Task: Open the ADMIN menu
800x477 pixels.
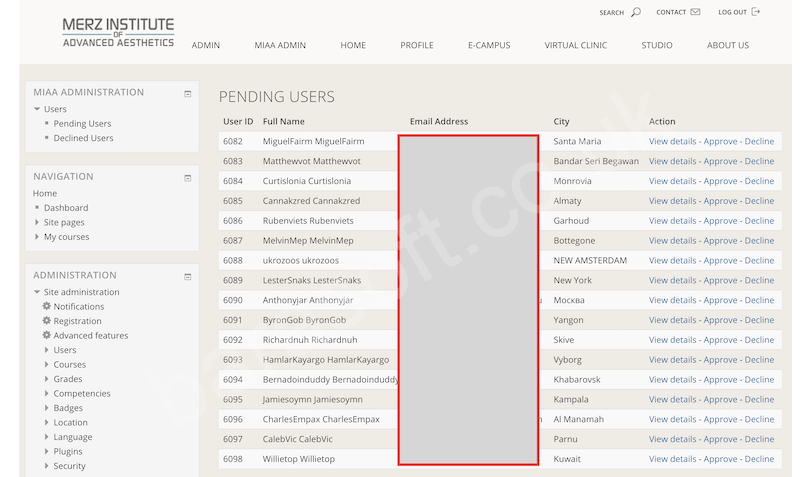Action: coord(206,45)
